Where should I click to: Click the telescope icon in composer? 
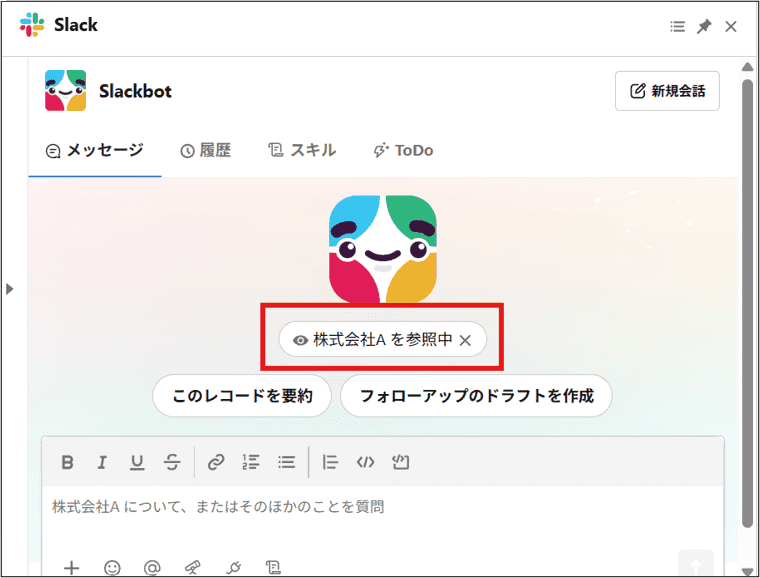point(192,567)
